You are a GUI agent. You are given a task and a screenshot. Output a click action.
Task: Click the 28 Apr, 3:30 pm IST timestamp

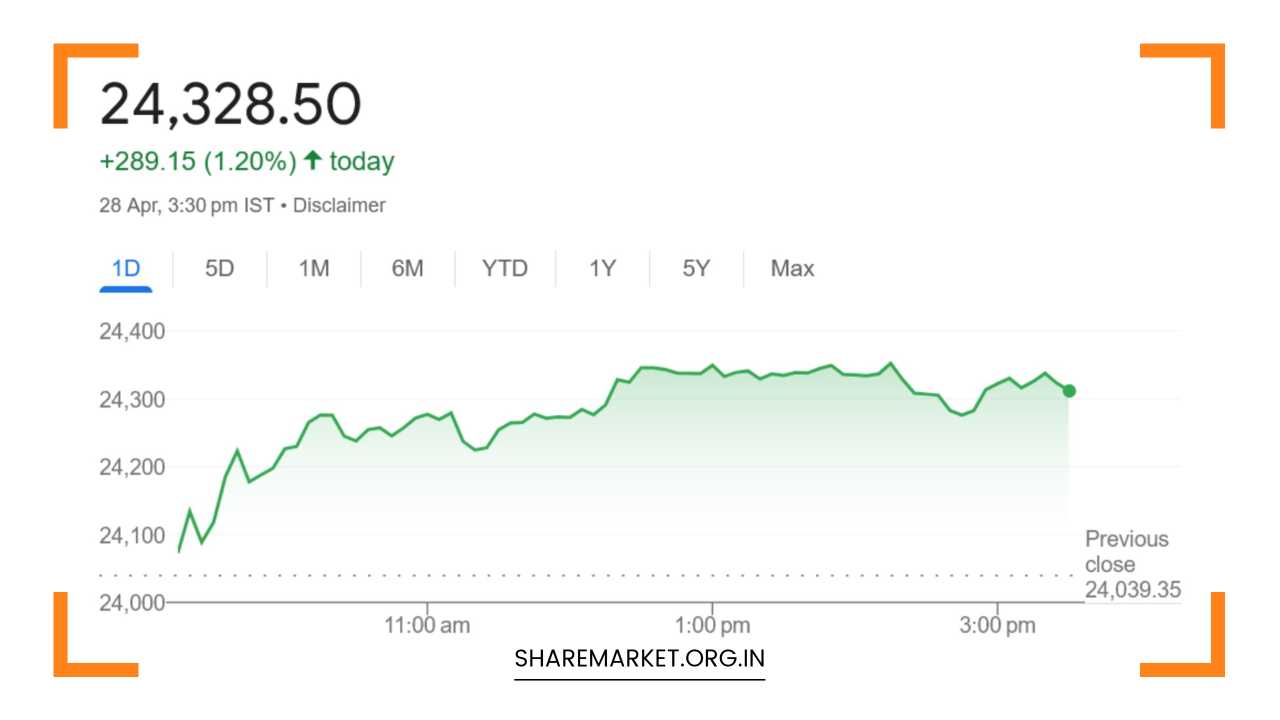pos(186,205)
